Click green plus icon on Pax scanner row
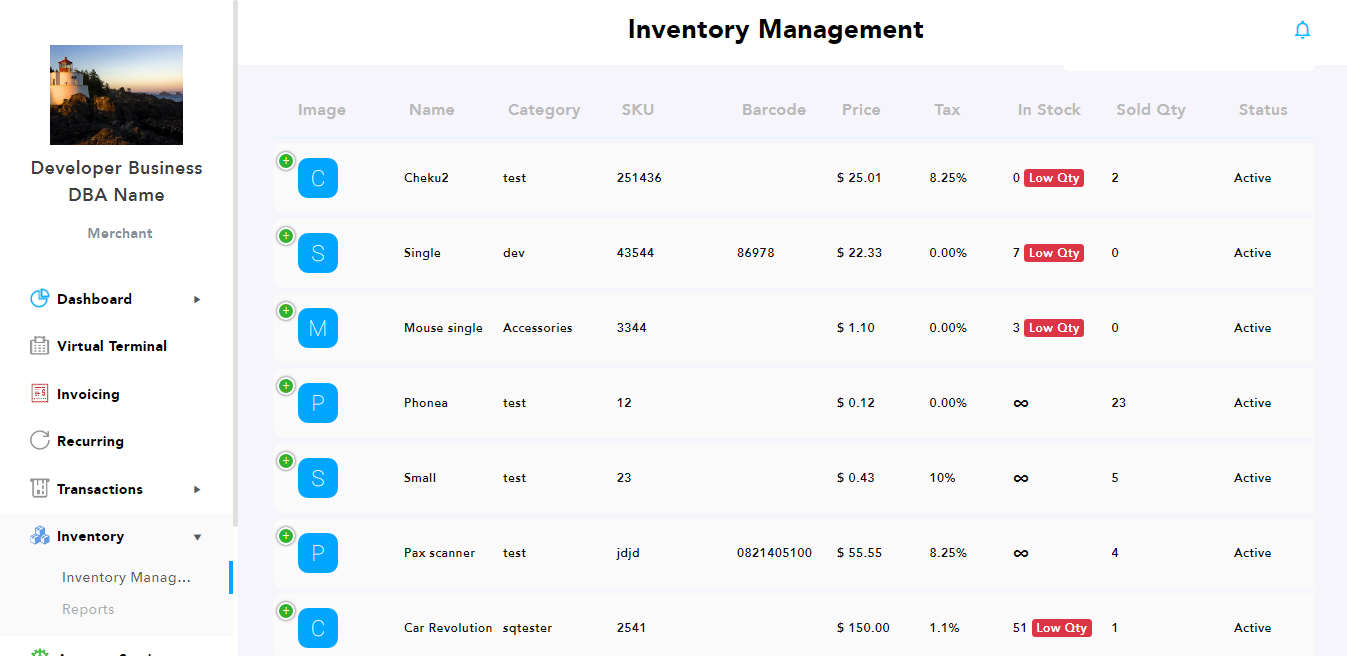 point(286,536)
